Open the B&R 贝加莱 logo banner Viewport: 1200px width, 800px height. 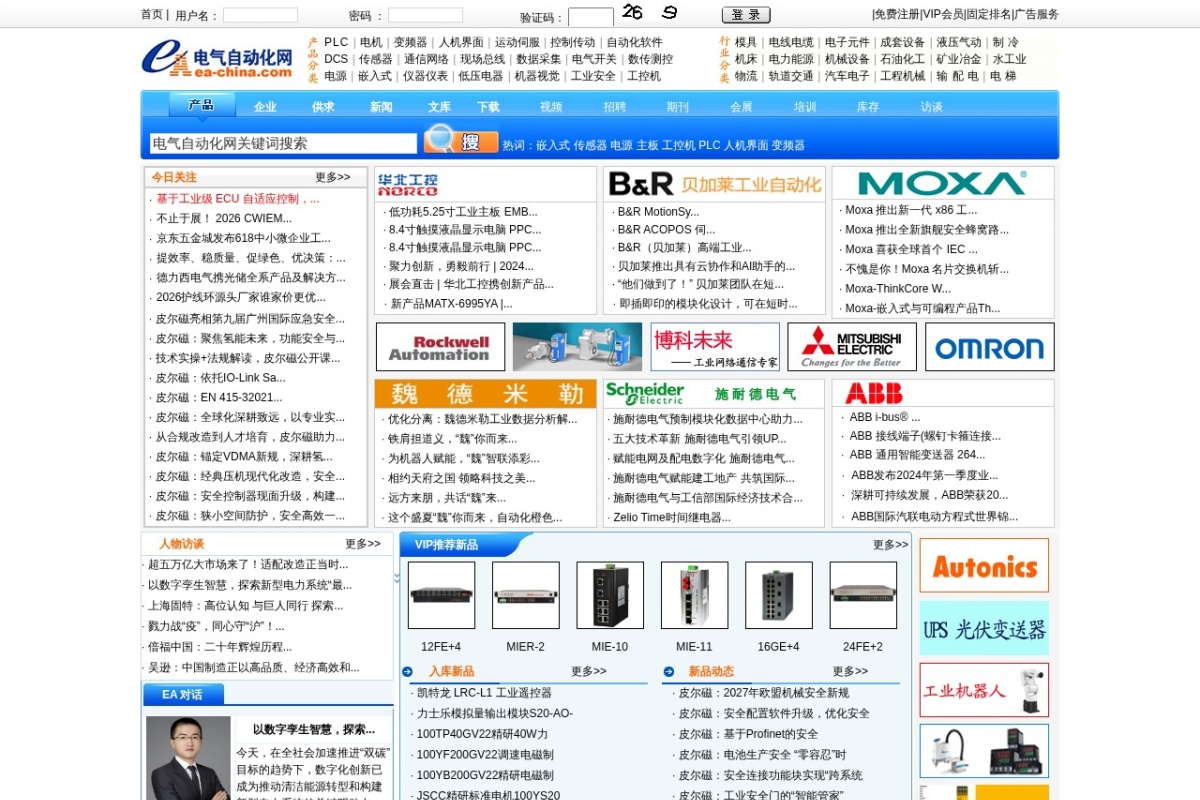pyautogui.click(x=714, y=184)
